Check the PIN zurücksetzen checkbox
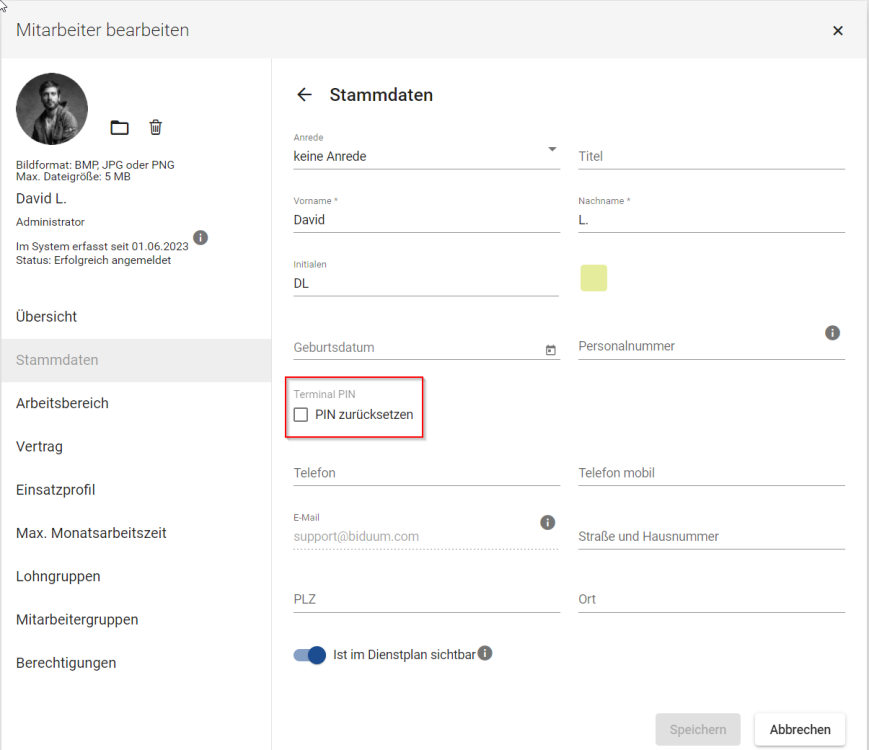The image size is (869, 750). coord(301,415)
